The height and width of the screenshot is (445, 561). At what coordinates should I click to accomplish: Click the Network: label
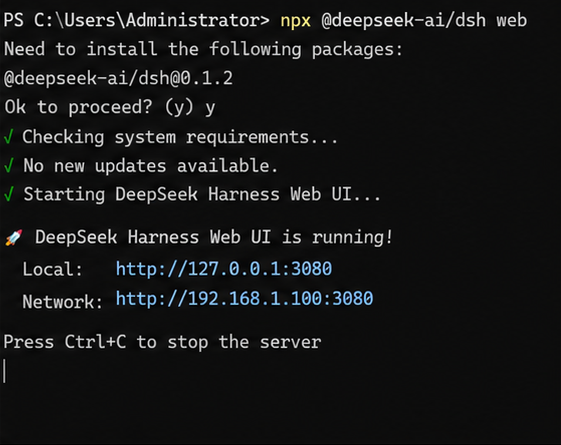pyautogui.click(x=63, y=302)
